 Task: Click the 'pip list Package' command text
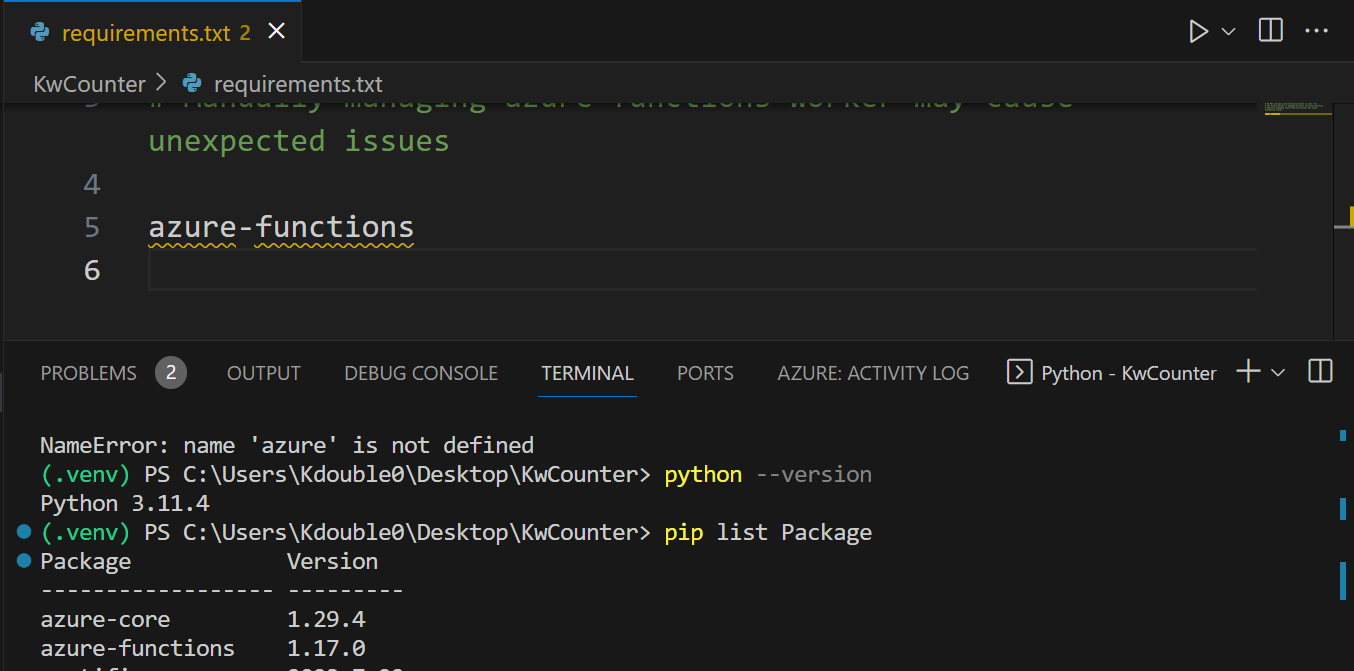click(768, 532)
